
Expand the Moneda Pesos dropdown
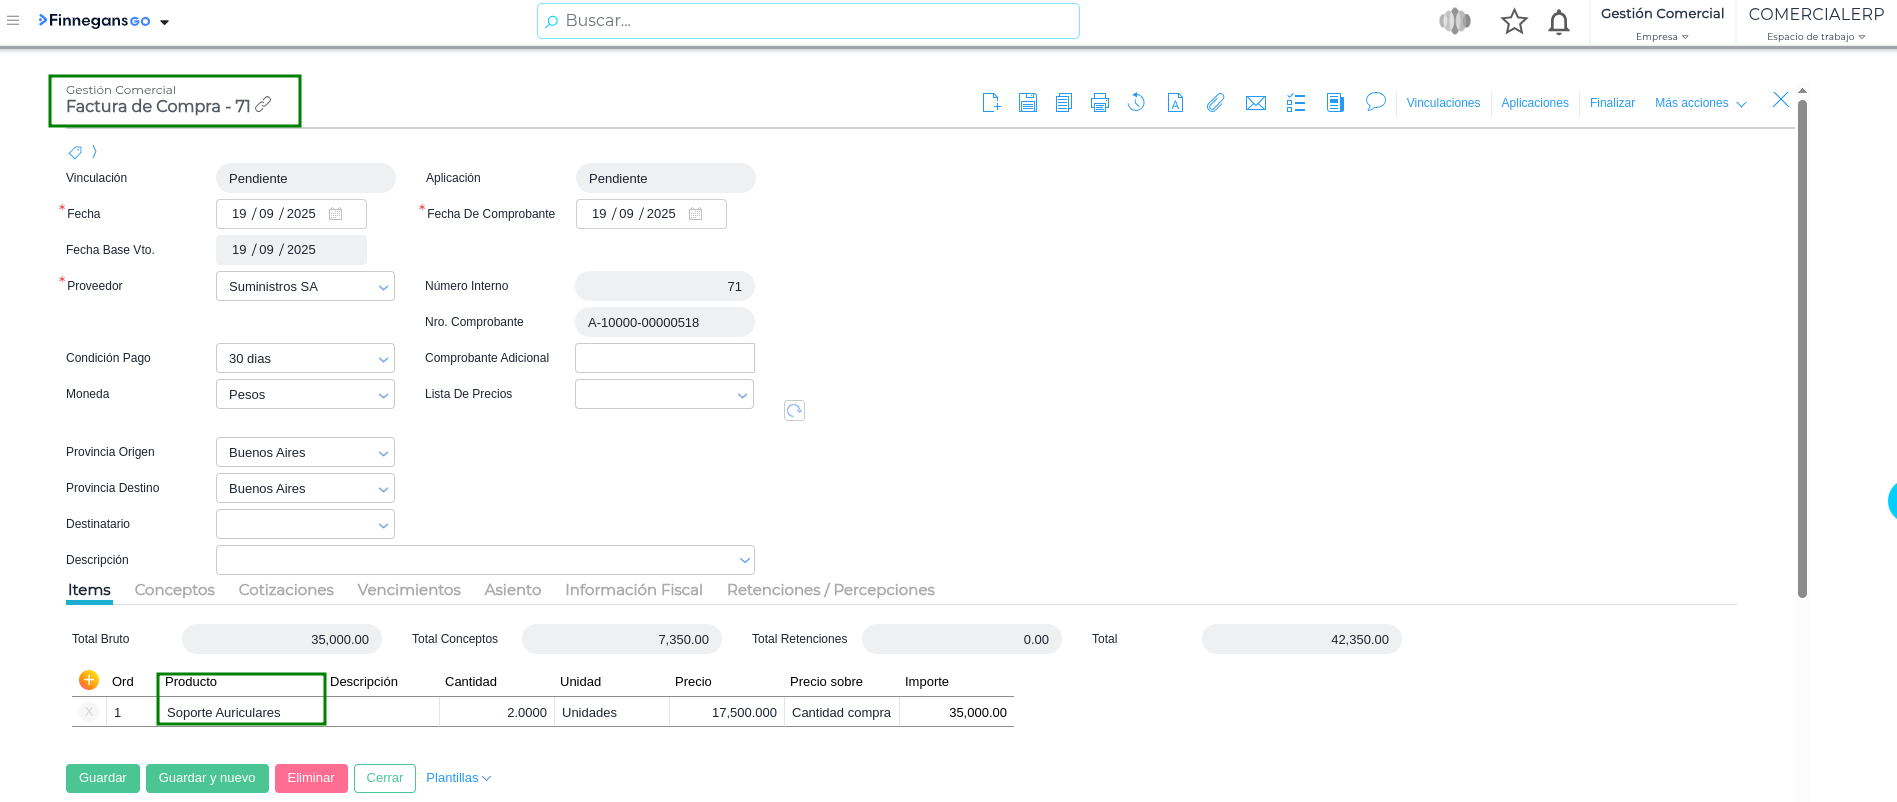pos(383,395)
